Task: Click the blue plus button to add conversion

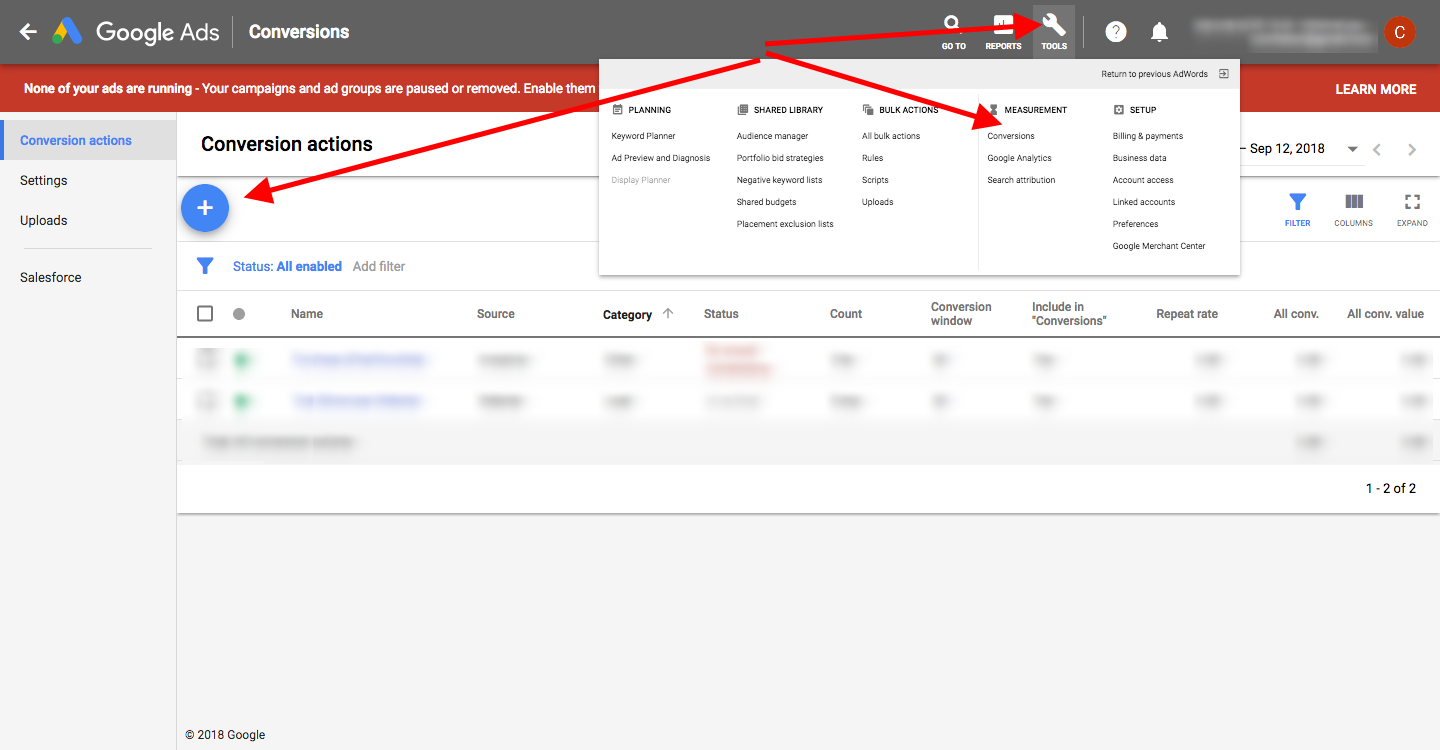Action: pos(205,208)
